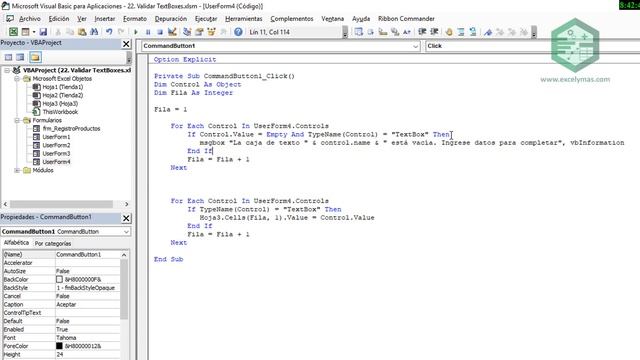Click the Insert UserForm toolbar icon
The height and width of the screenshot is (360, 640).
click(x=25, y=32)
